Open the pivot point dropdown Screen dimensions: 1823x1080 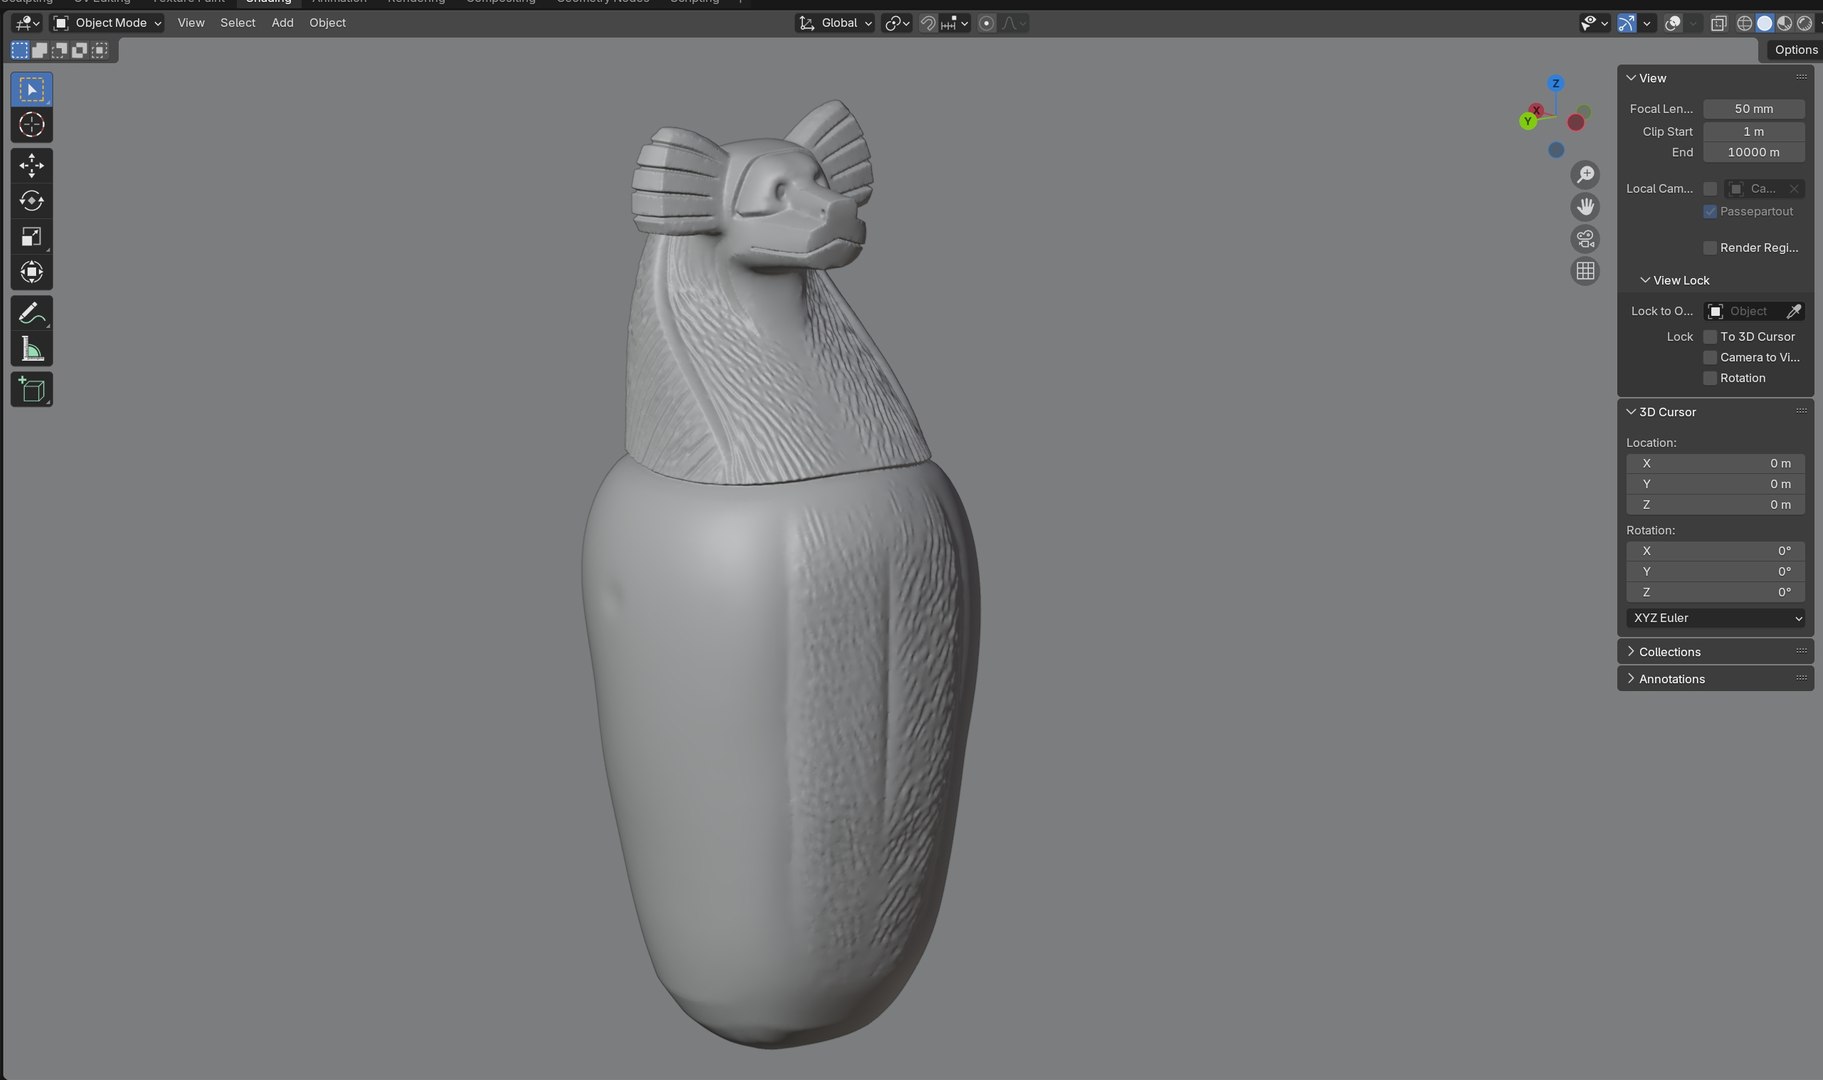coord(897,23)
